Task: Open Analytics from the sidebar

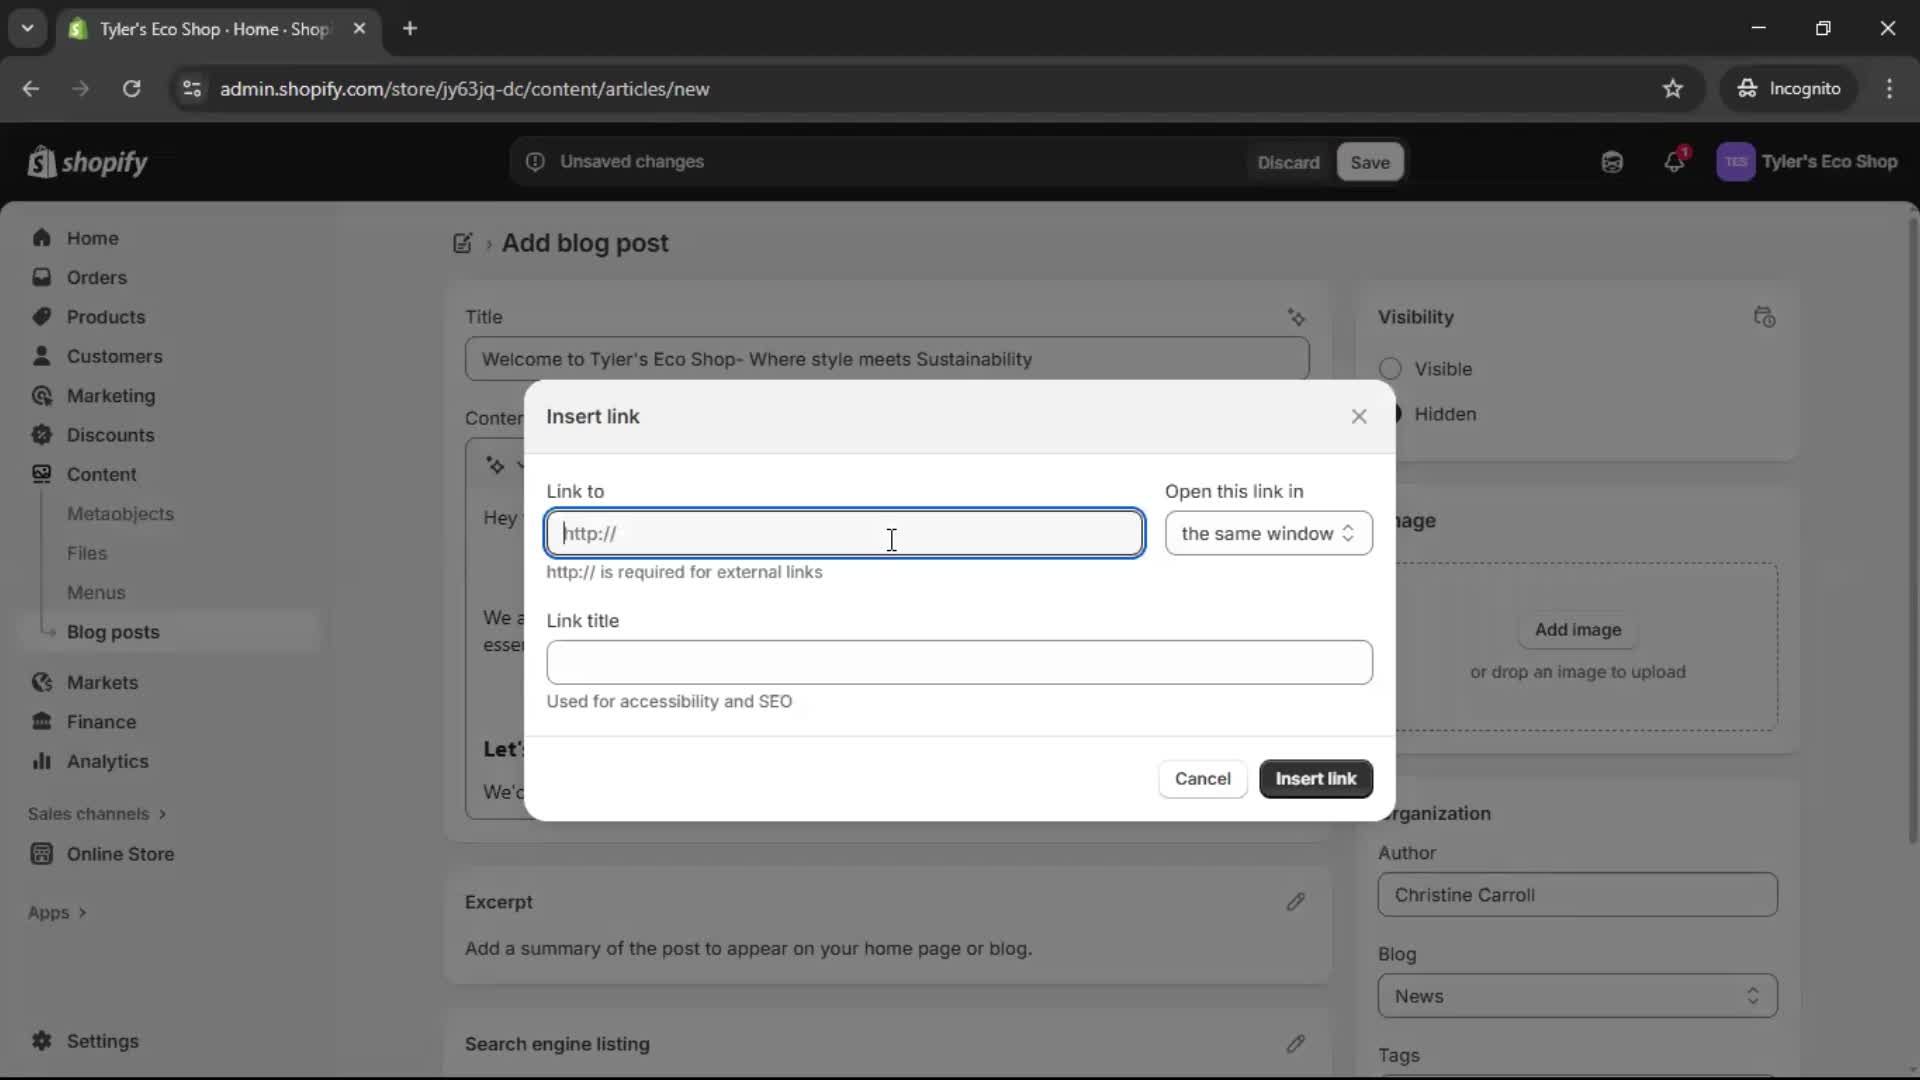Action: (x=106, y=761)
